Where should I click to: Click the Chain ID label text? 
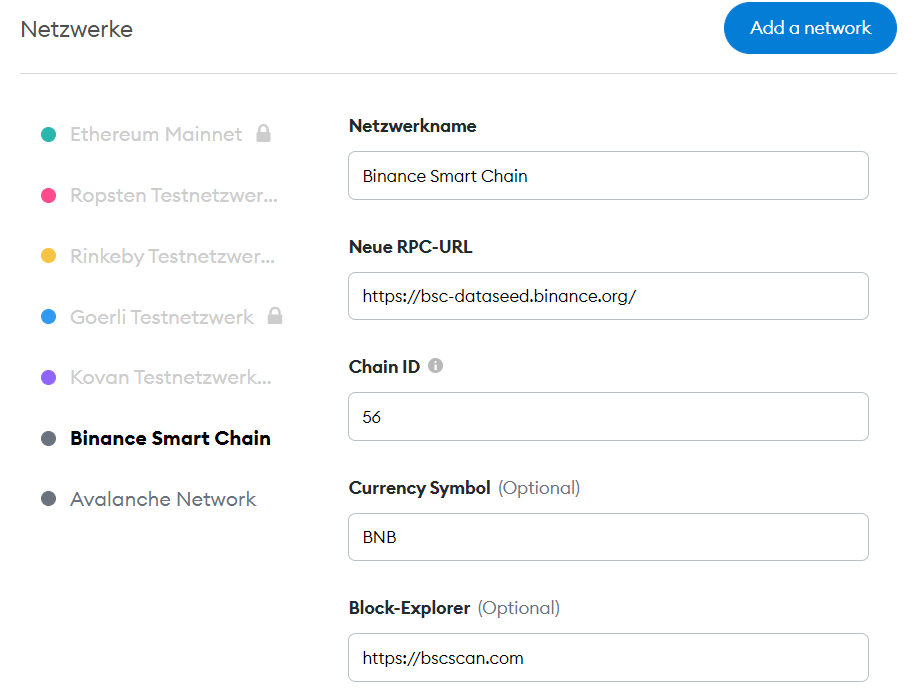pyautogui.click(x=384, y=367)
